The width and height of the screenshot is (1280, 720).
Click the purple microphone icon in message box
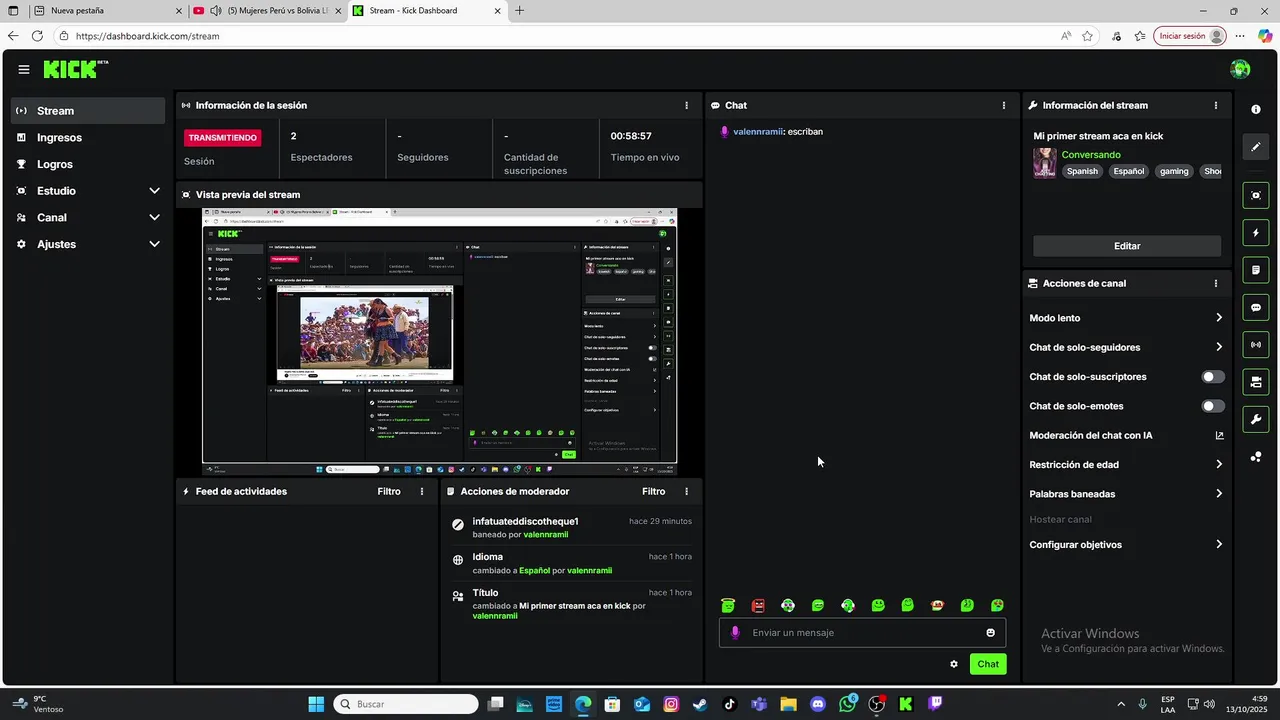[x=736, y=633]
